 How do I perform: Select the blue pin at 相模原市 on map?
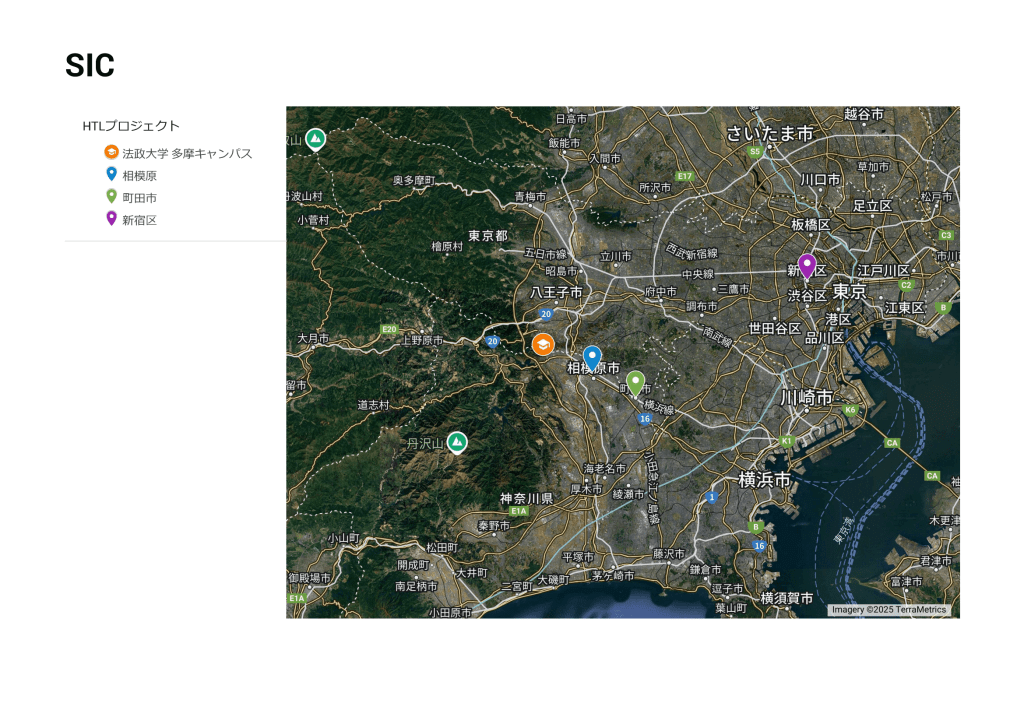click(592, 357)
